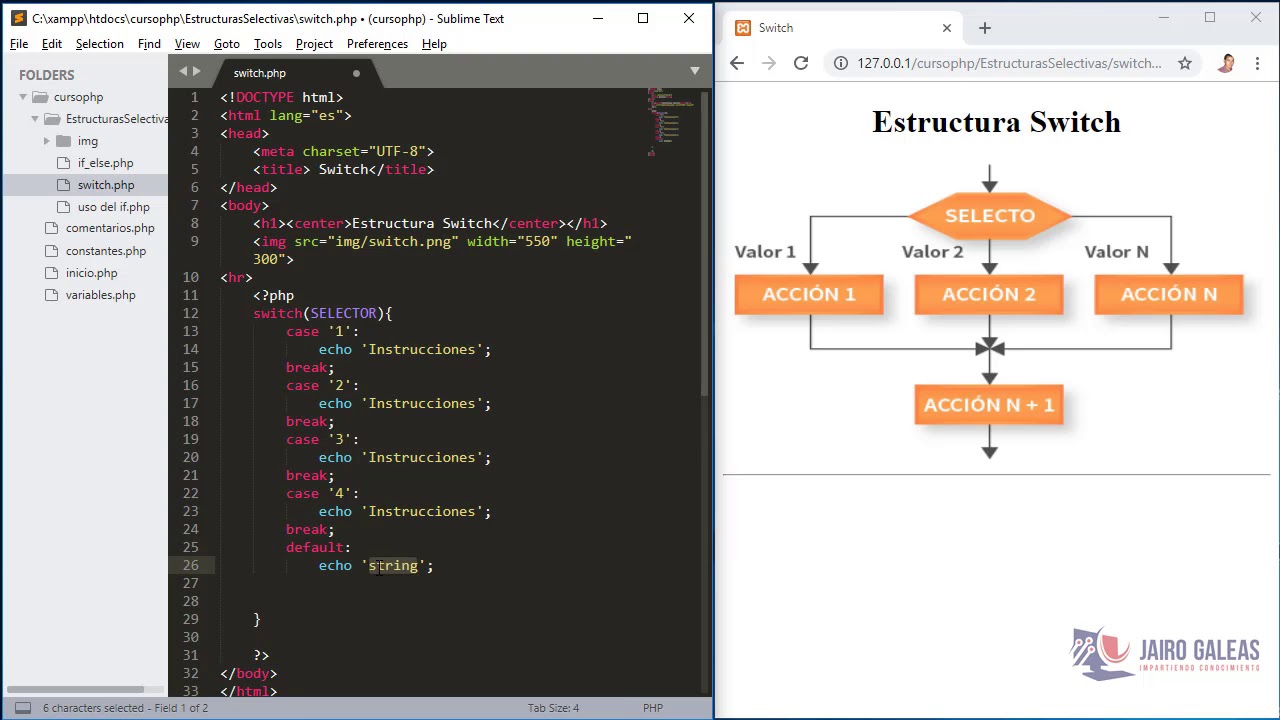Toggle sidebar via status bar panel icon
The image size is (1280, 720).
click(22, 708)
